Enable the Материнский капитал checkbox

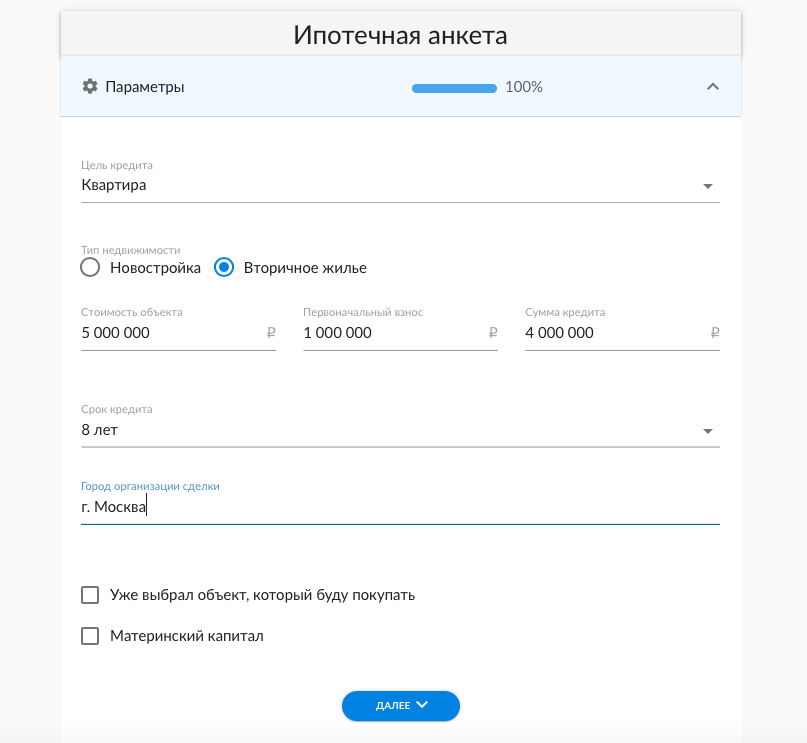pyautogui.click(x=91, y=636)
